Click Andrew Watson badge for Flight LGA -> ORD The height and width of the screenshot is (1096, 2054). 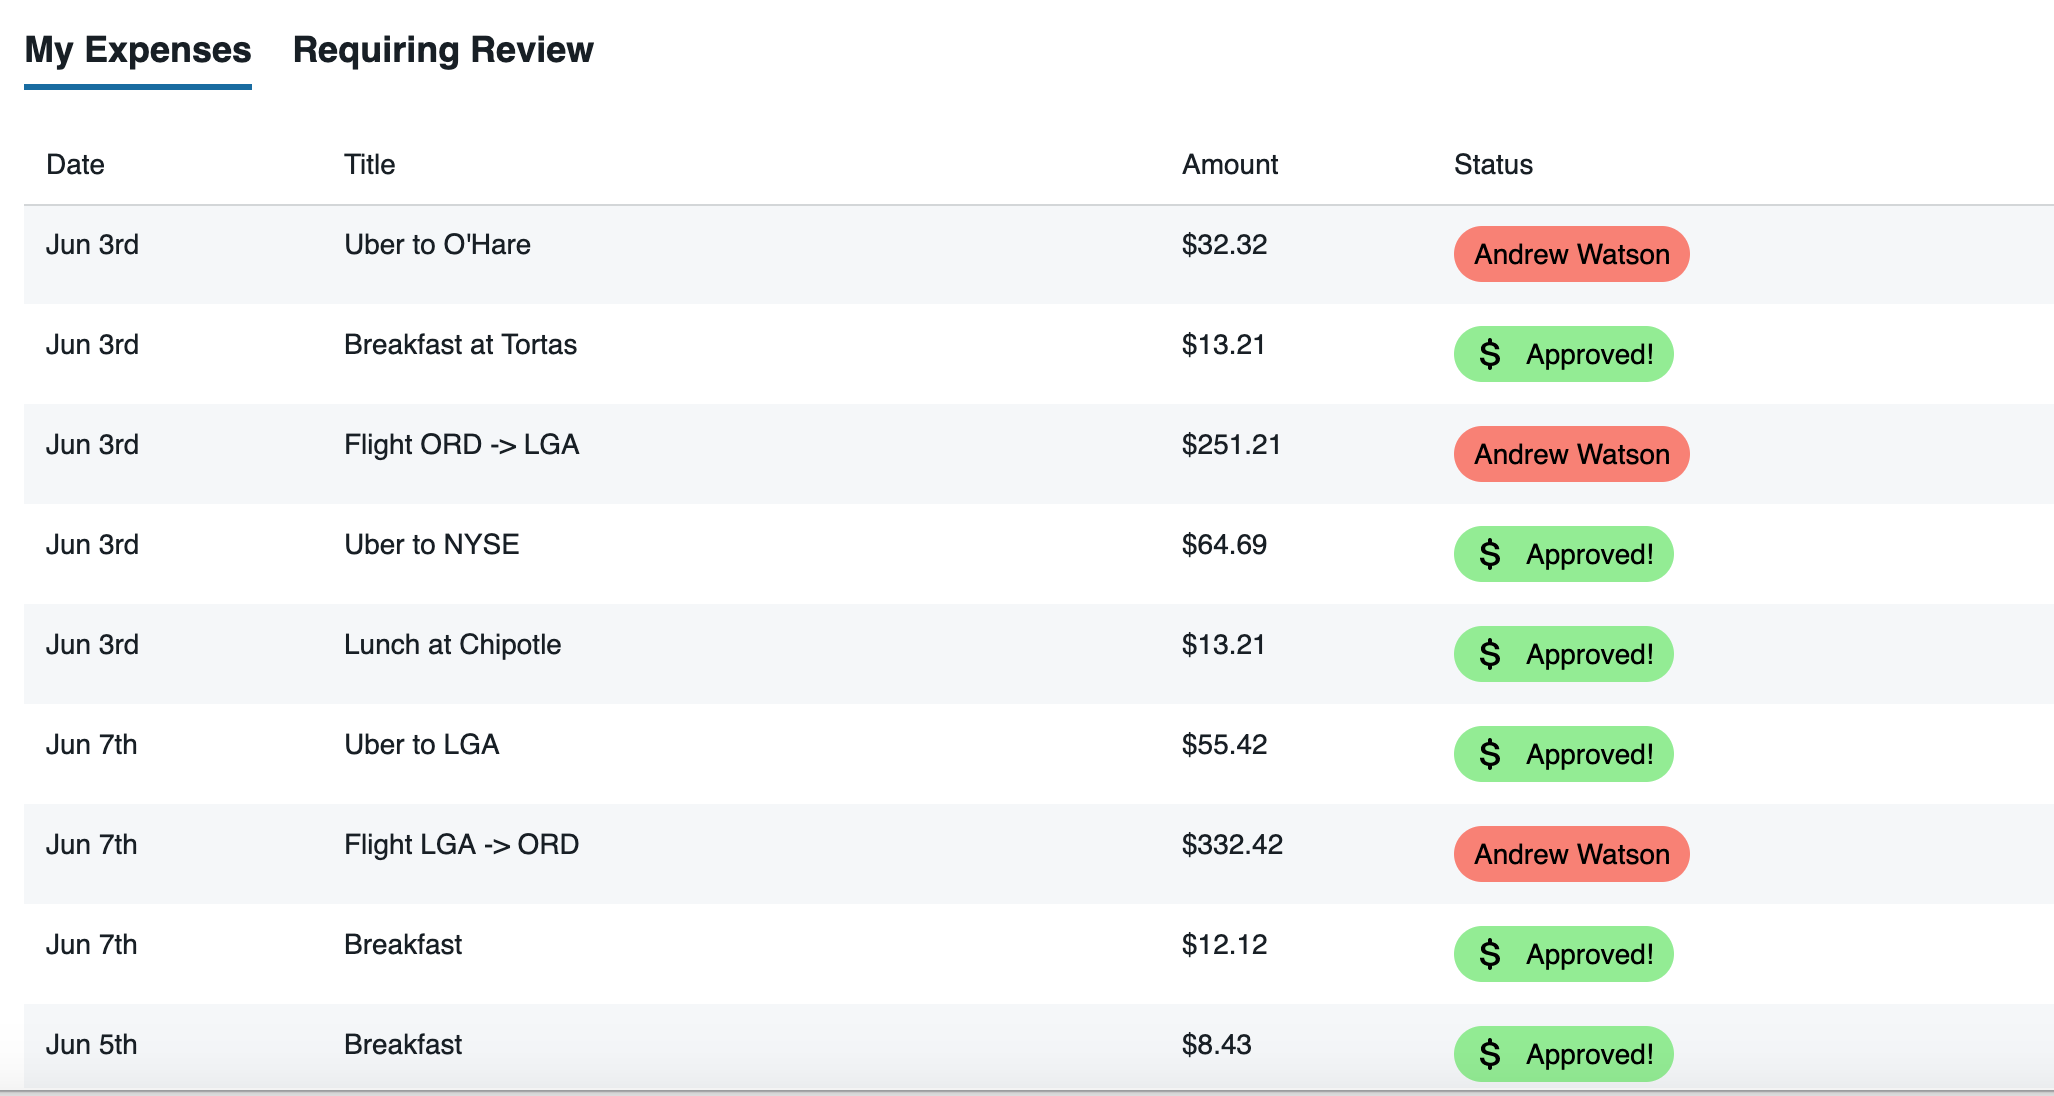(1571, 854)
